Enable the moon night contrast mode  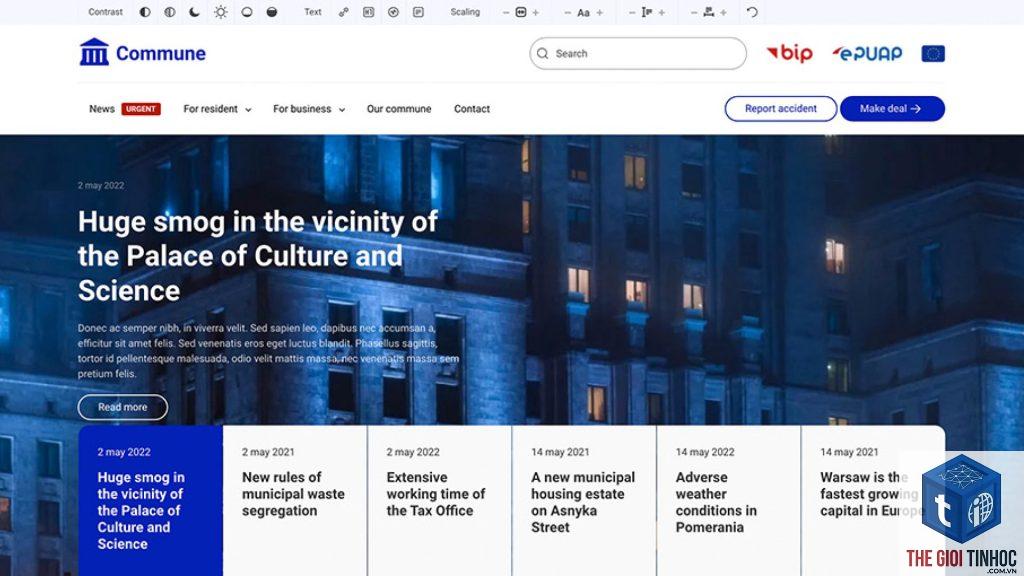point(195,12)
